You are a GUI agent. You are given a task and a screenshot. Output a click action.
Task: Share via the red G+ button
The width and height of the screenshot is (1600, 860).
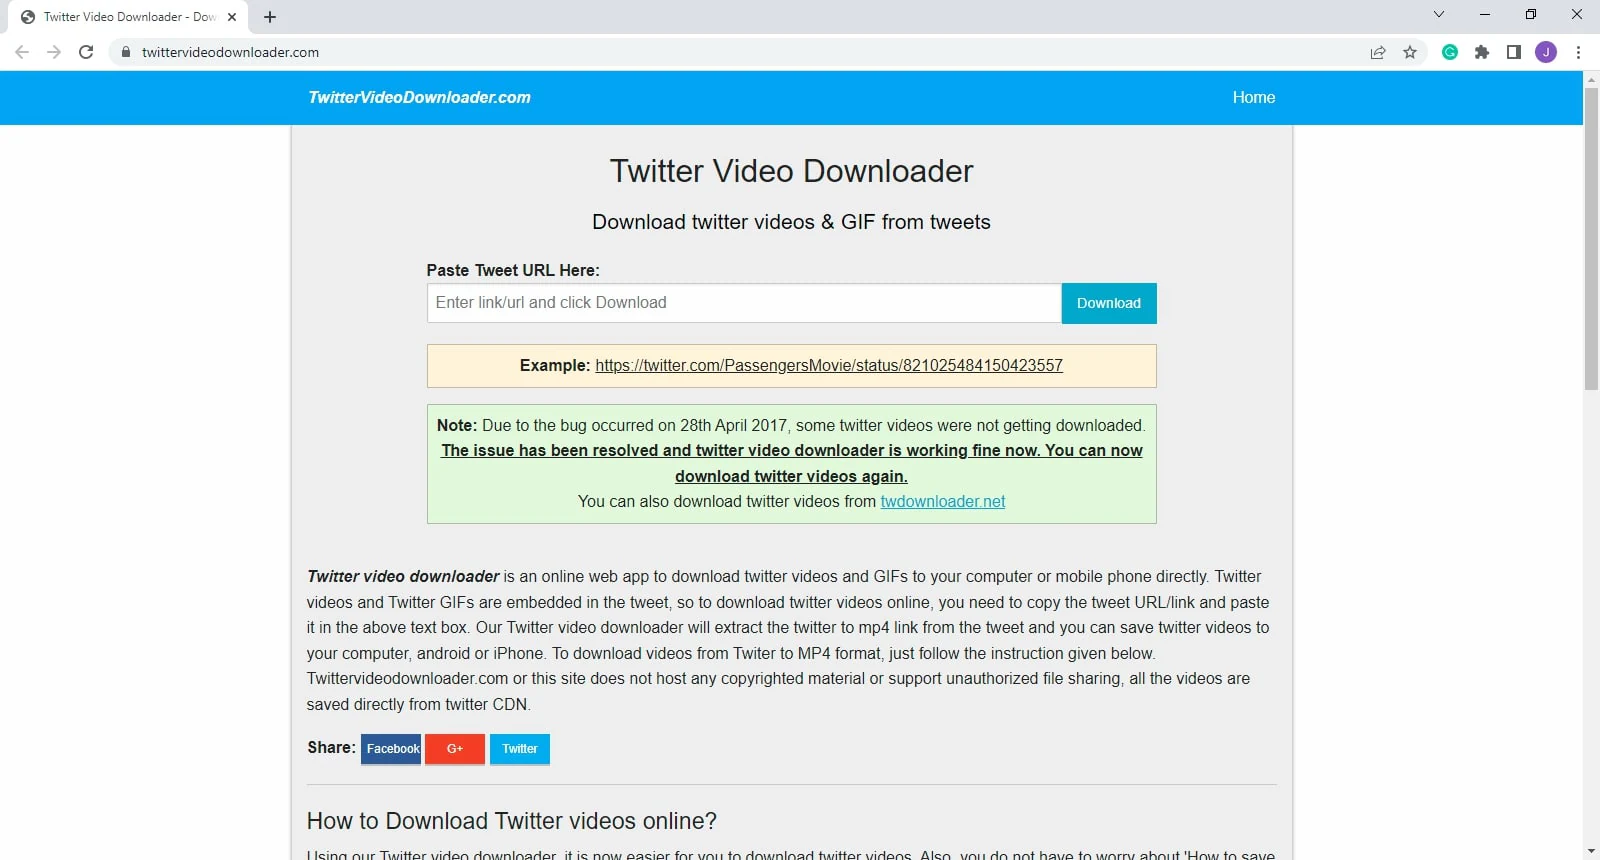click(x=455, y=749)
